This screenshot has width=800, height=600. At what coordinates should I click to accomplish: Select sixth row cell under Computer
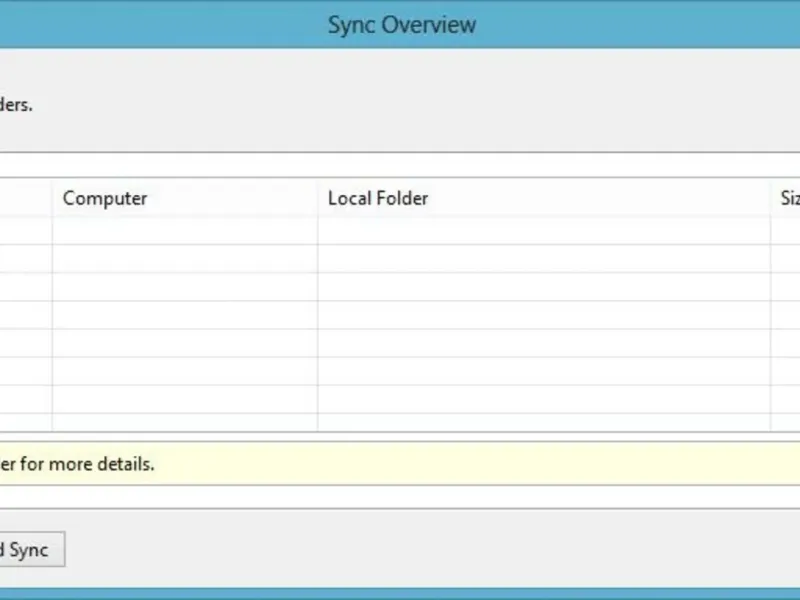tap(185, 371)
